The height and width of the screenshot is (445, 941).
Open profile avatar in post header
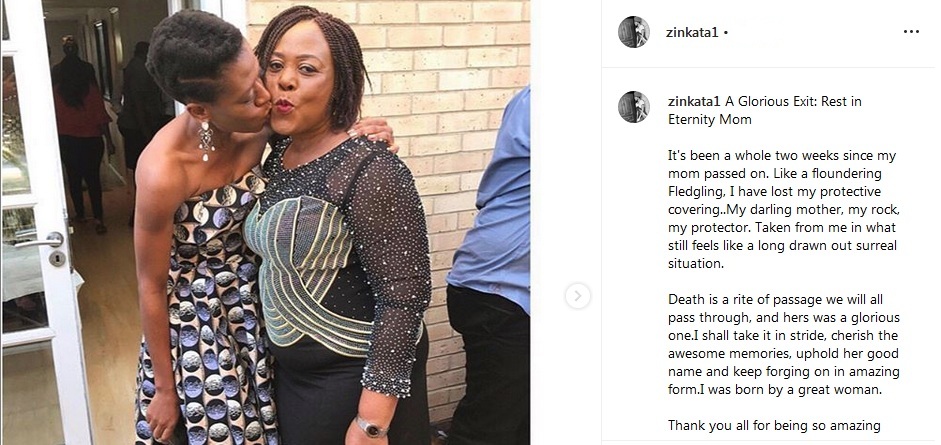click(634, 32)
